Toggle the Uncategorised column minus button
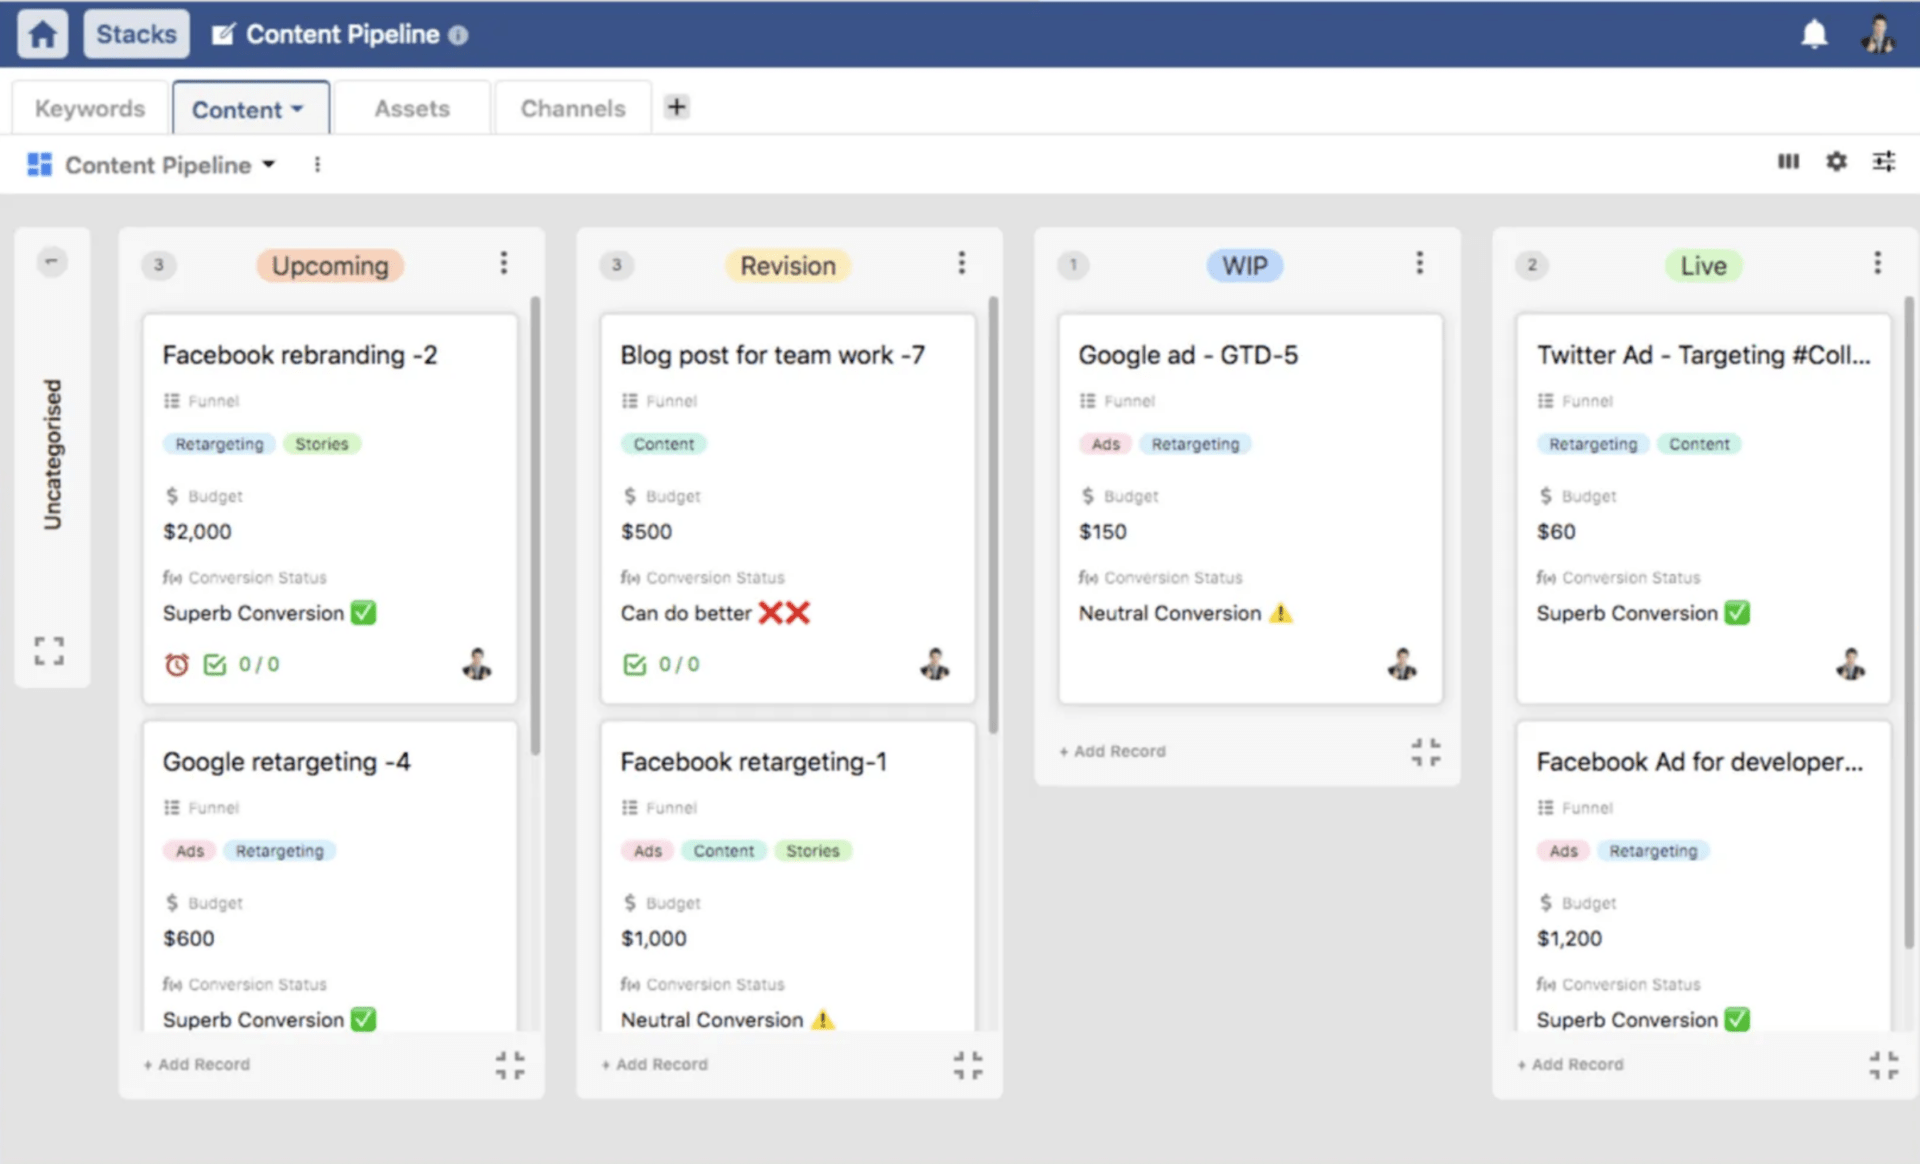The image size is (1920, 1164). [x=52, y=261]
